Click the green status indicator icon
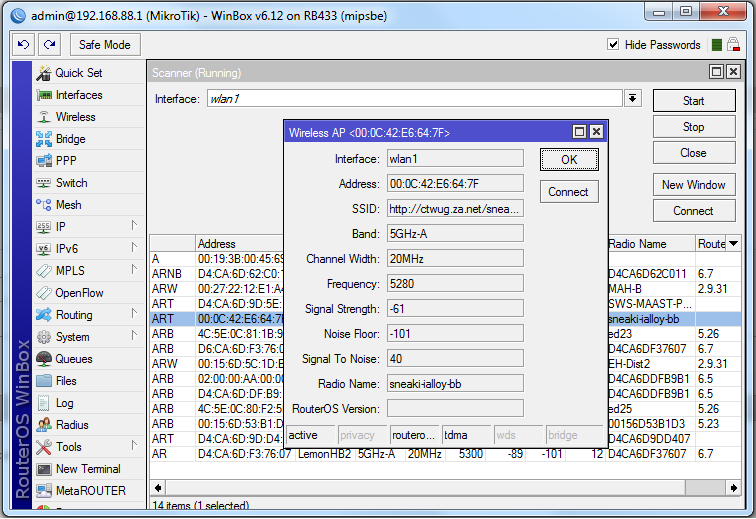 [x=717, y=45]
